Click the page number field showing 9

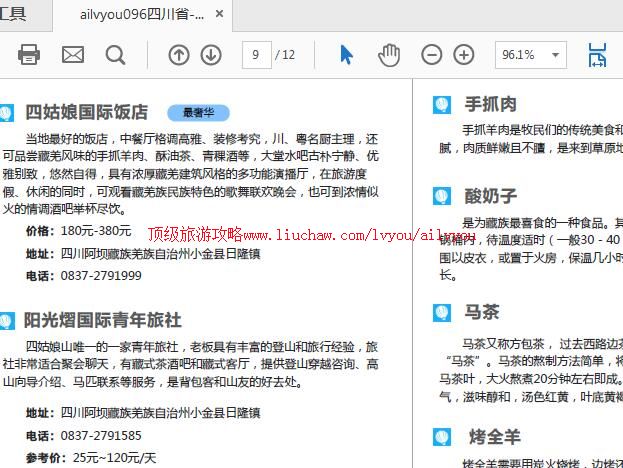257,55
